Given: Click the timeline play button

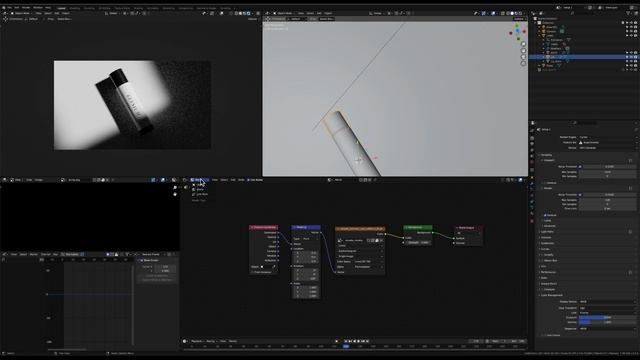Looking at the screenshot, I should coord(359,341).
